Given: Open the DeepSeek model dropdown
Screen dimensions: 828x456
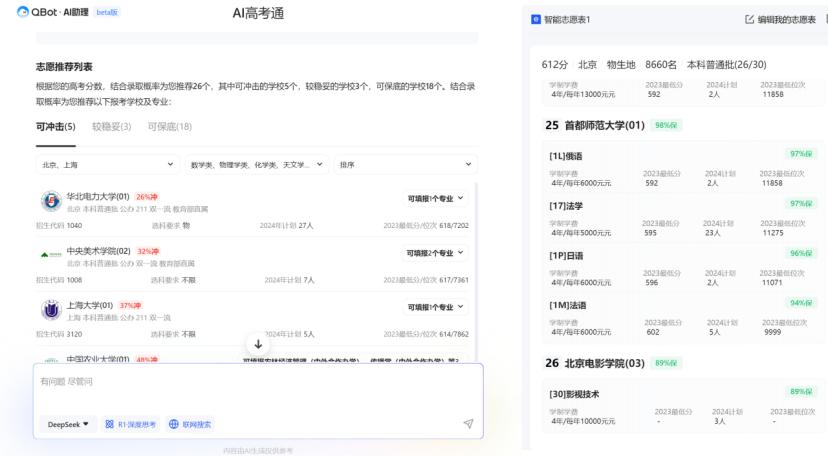Looking at the screenshot, I should [68, 424].
